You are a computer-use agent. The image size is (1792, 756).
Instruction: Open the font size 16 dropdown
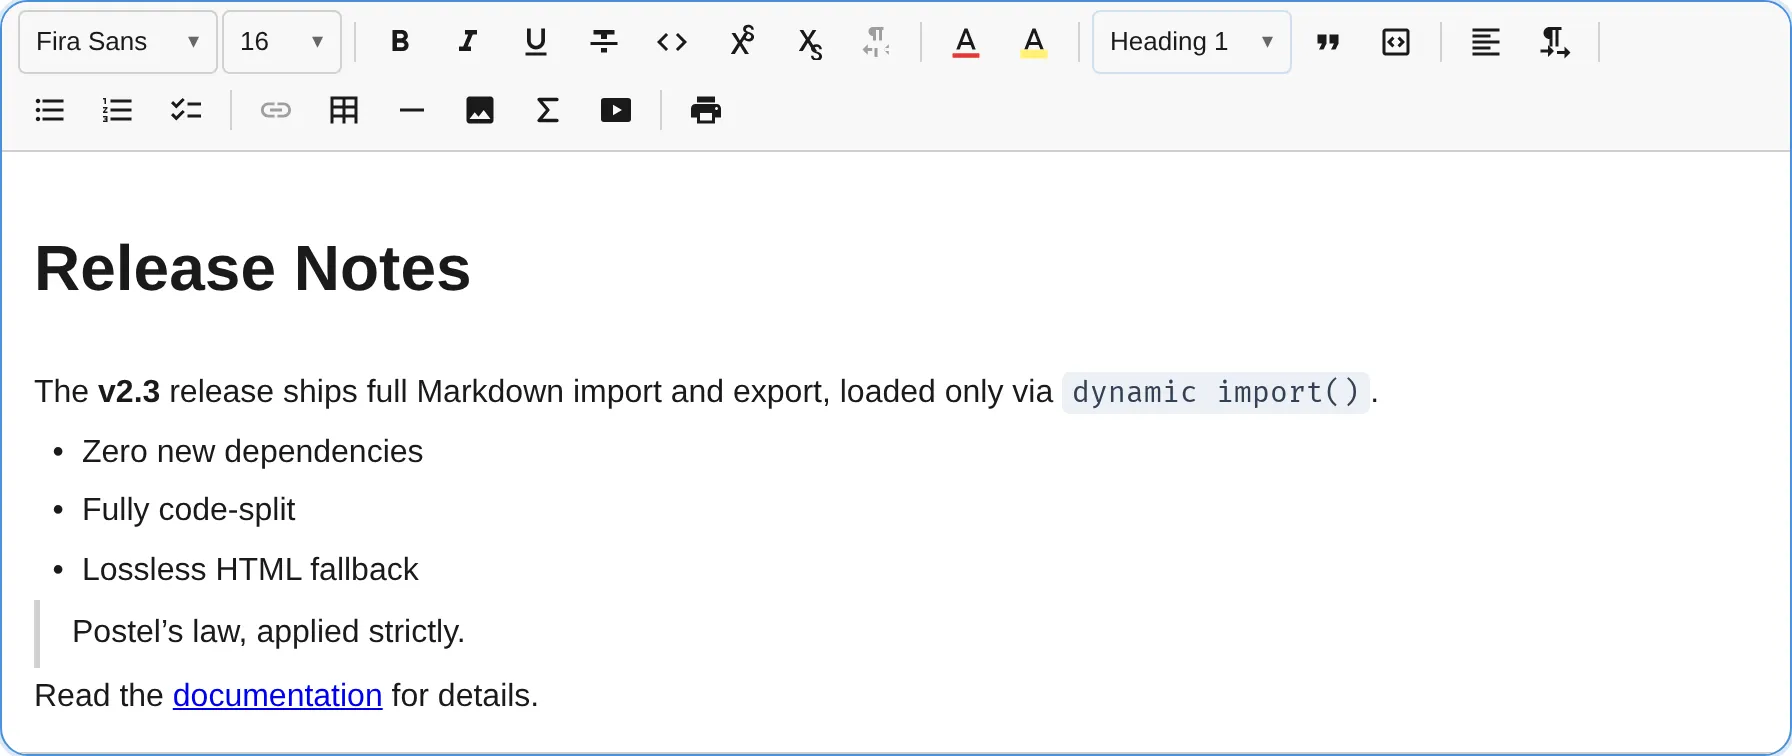click(282, 42)
